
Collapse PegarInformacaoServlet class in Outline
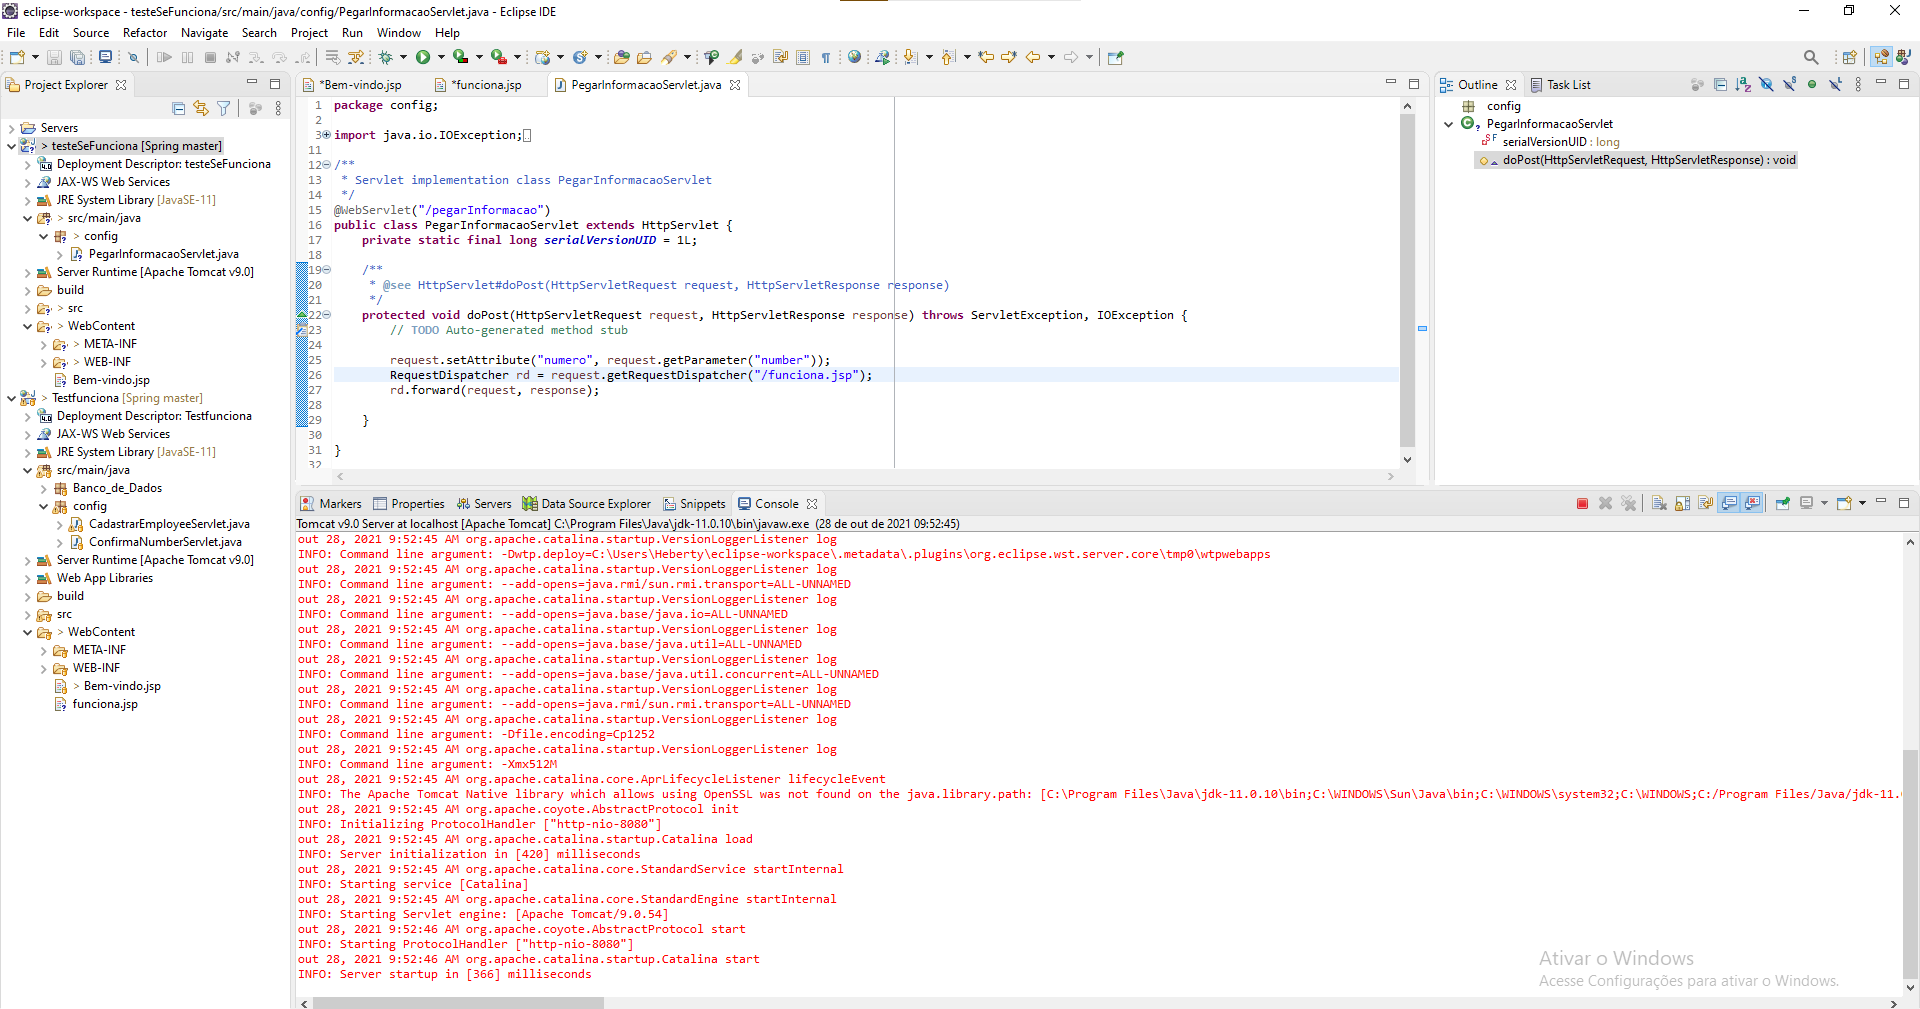(x=1448, y=124)
